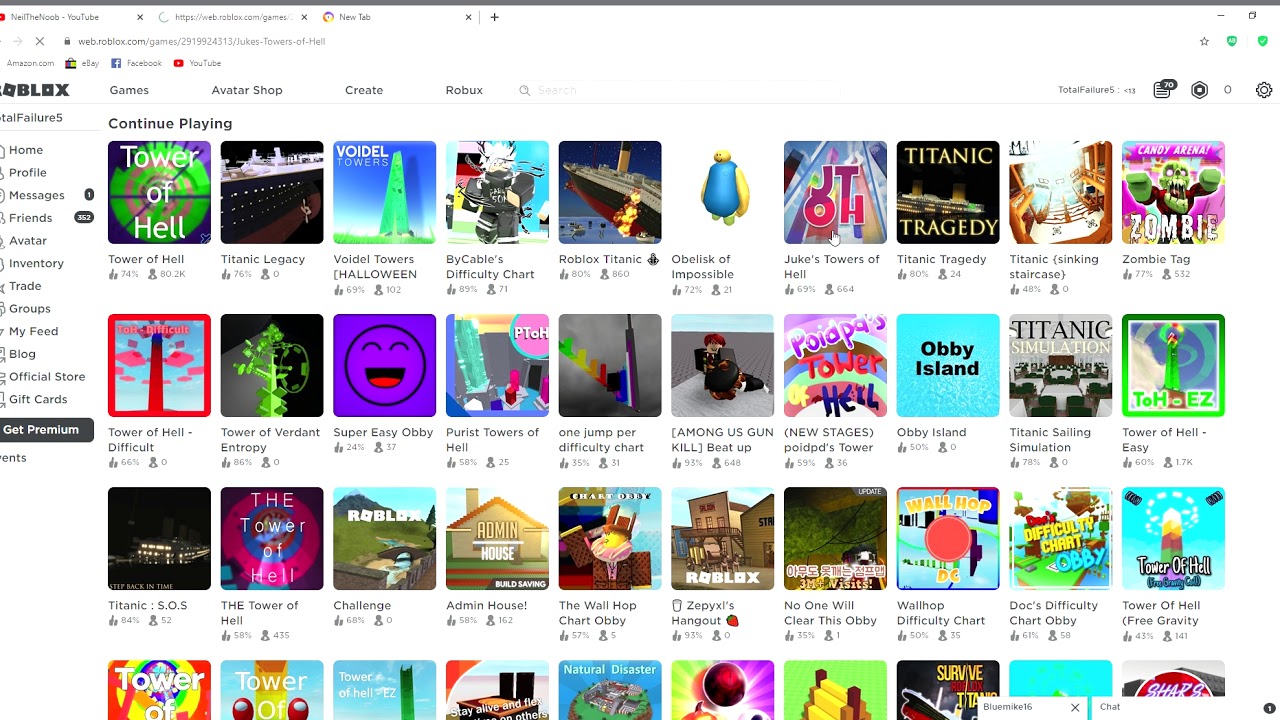Click the "Continue Playing" heading
This screenshot has height=720, width=1280.
[x=170, y=124]
